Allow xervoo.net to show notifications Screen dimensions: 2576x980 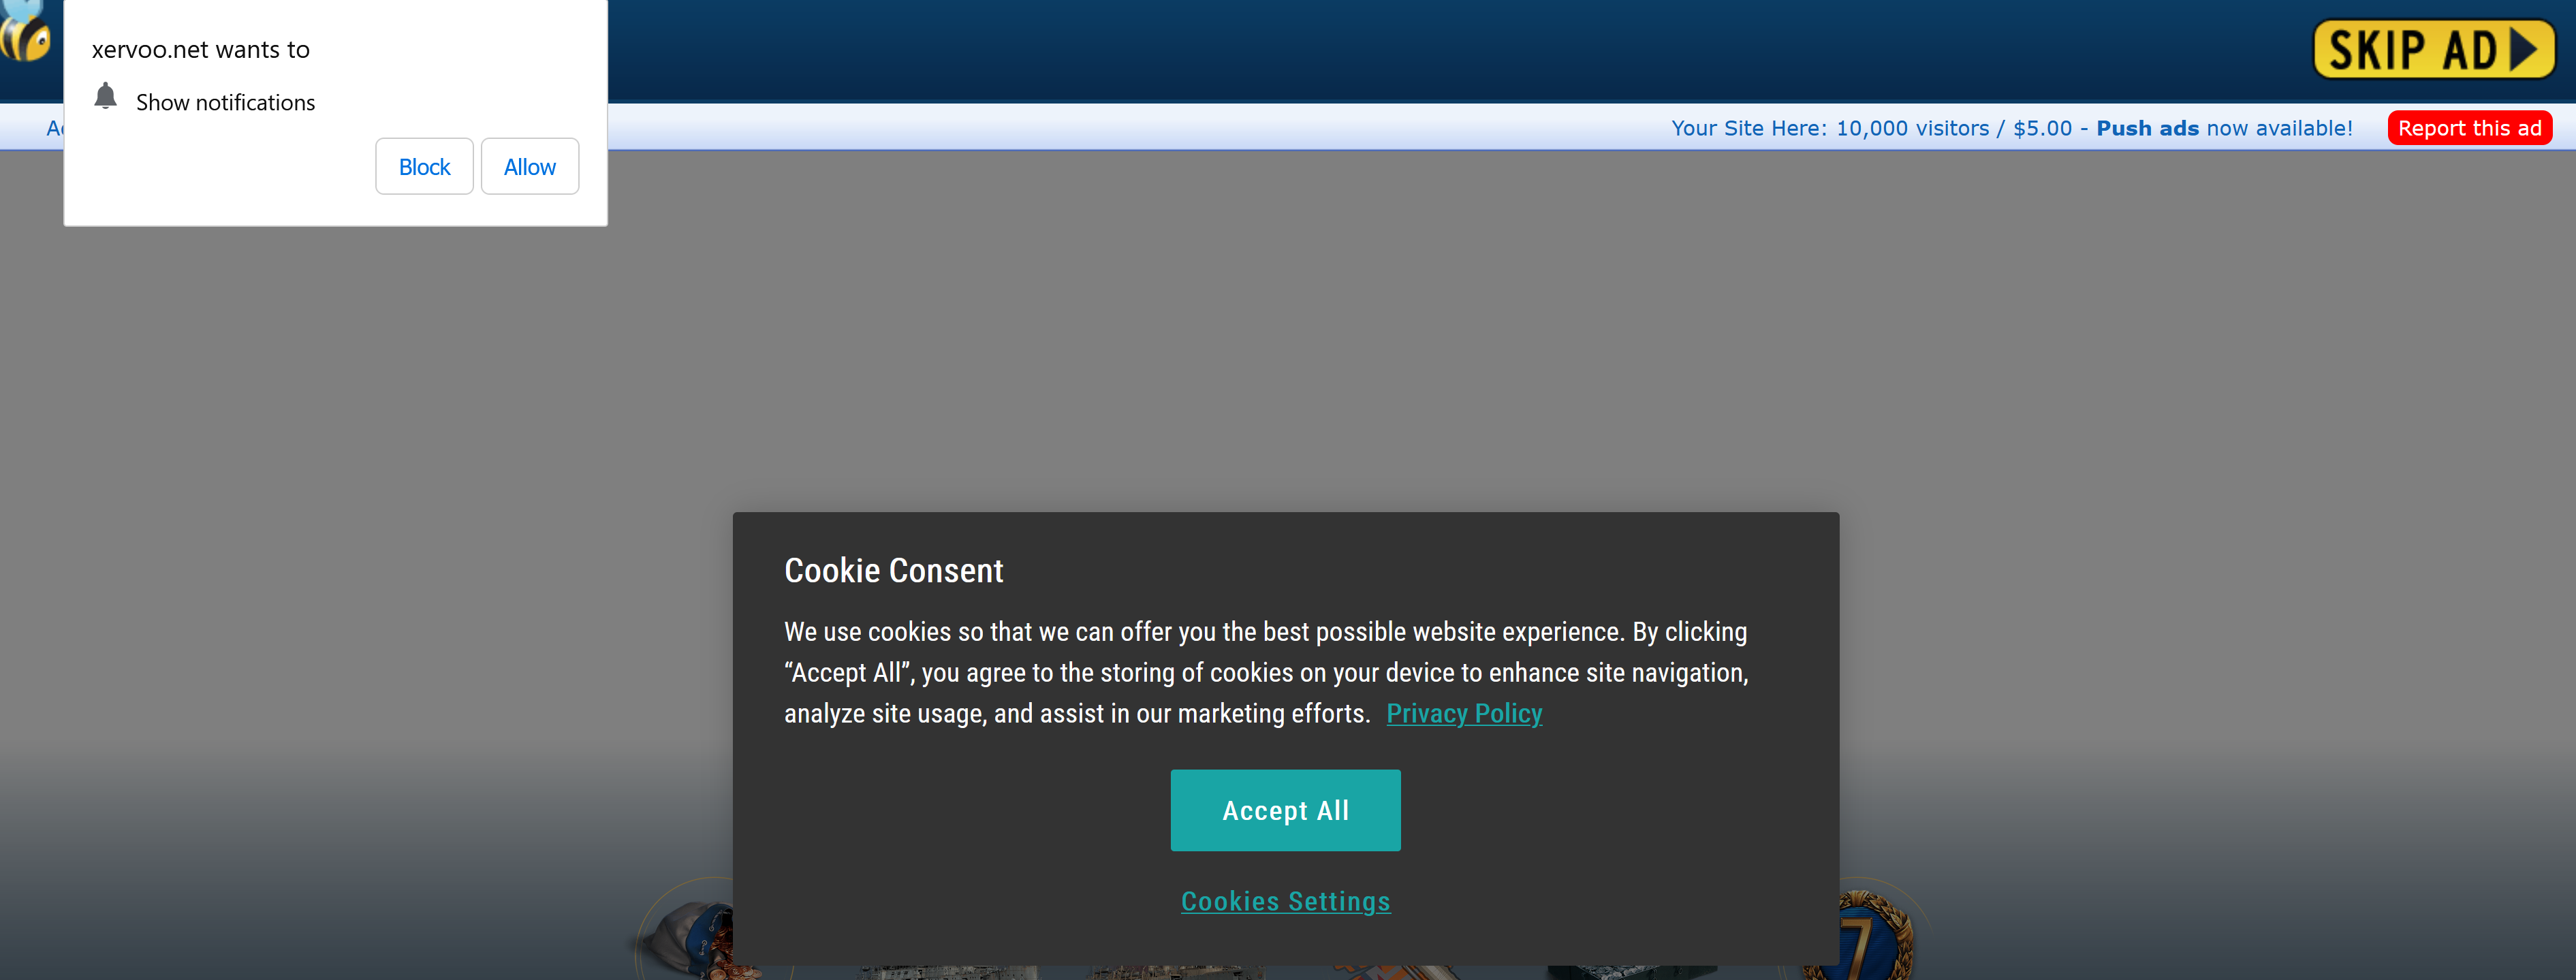coord(529,167)
